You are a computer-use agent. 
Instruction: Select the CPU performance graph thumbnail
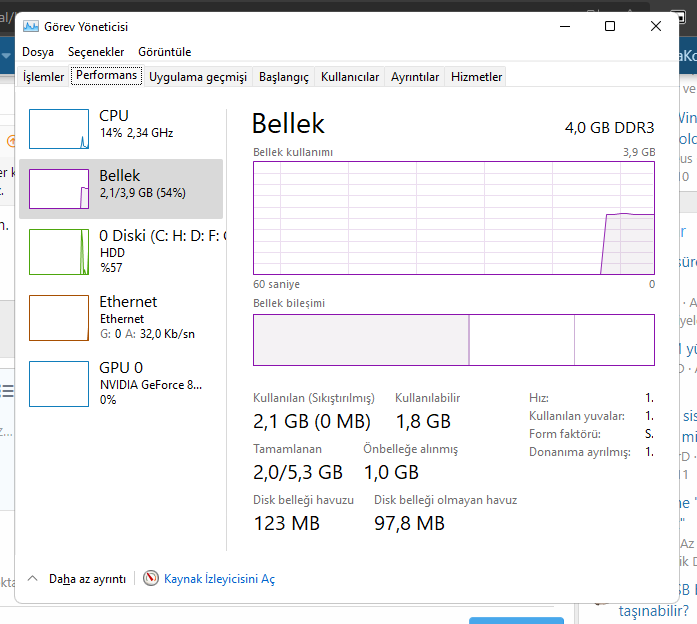59,129
